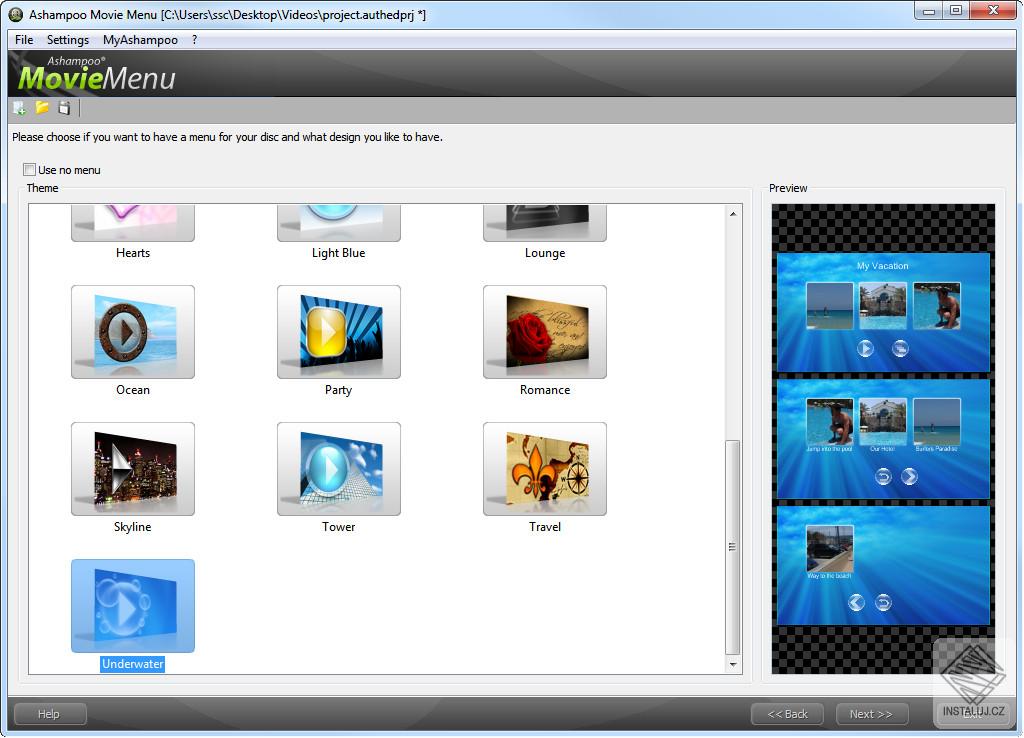Click the Open Project folder icon
Viewport: 1024px width, 738px height.
click(42, 107)
